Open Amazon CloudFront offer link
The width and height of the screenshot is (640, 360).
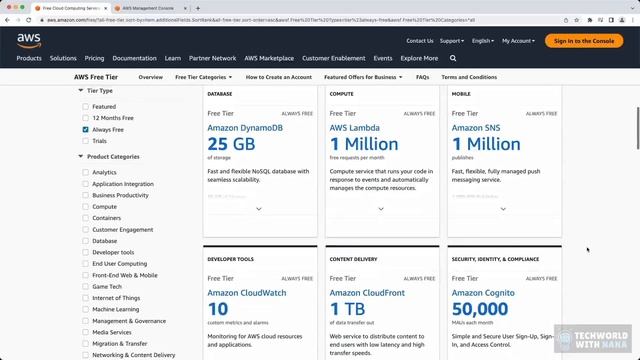pos(367,293)
